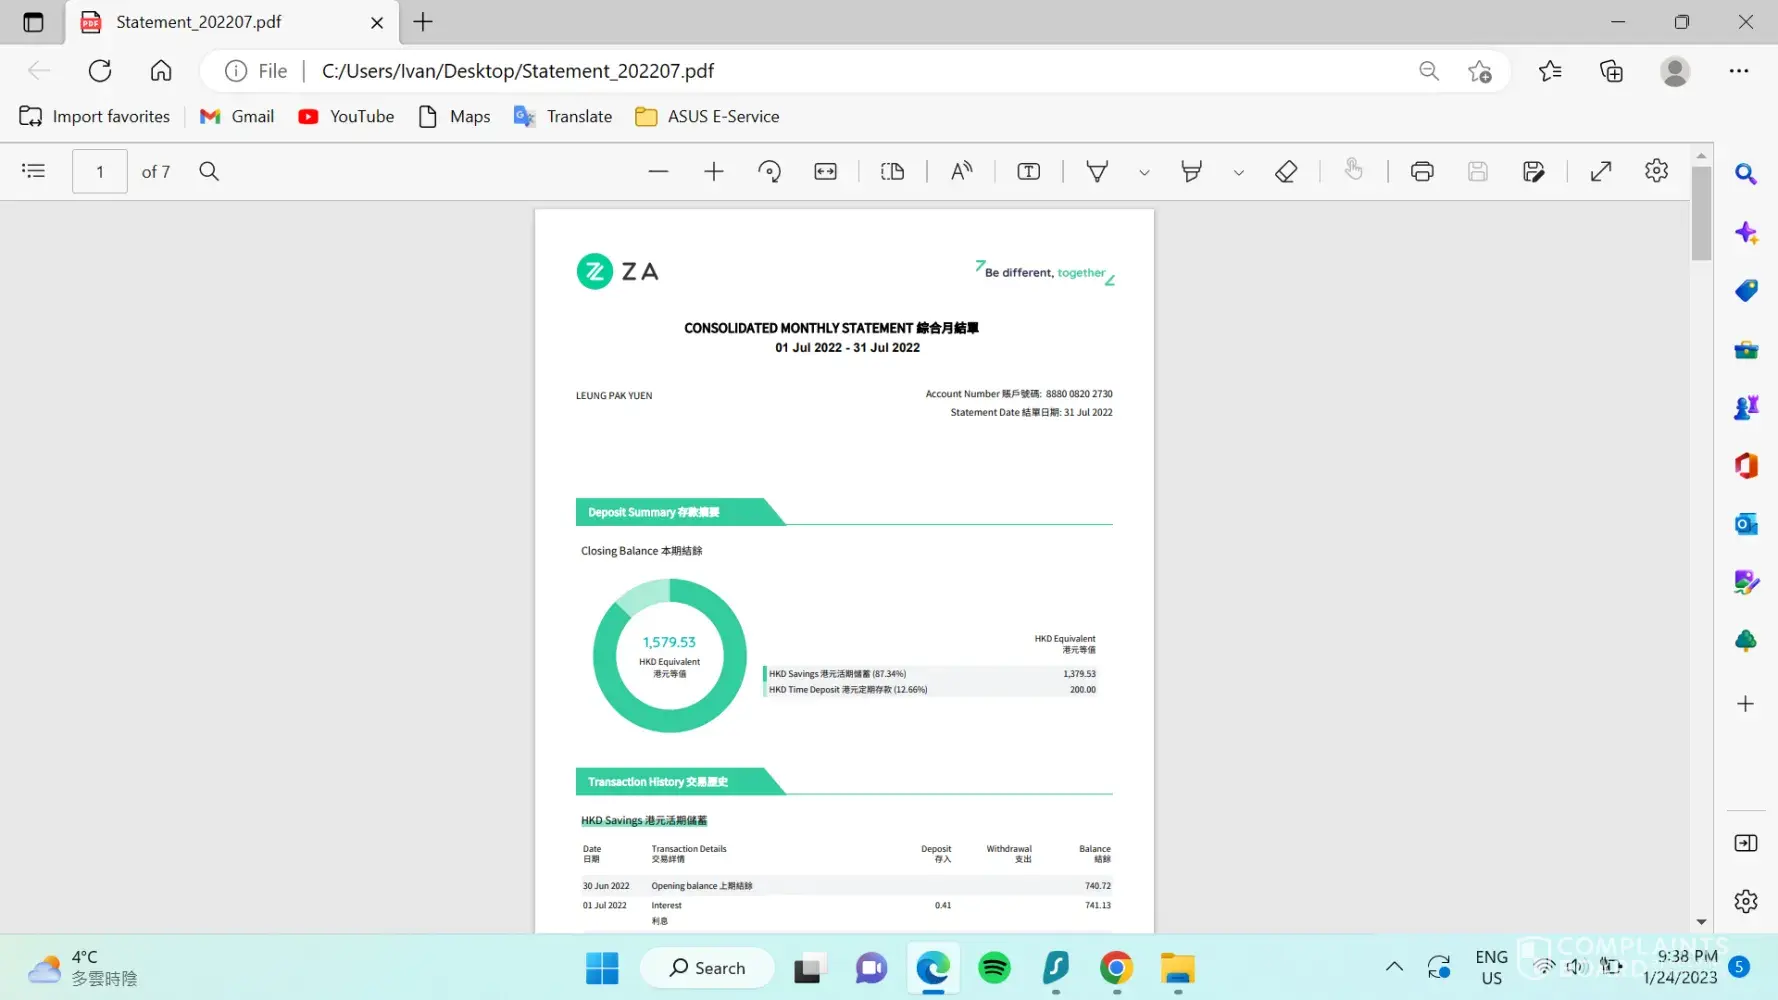Viewport: 1778px width, 1000px height.
Task: Toggle the table of contents panel
Action: click(x=34, y=171)
